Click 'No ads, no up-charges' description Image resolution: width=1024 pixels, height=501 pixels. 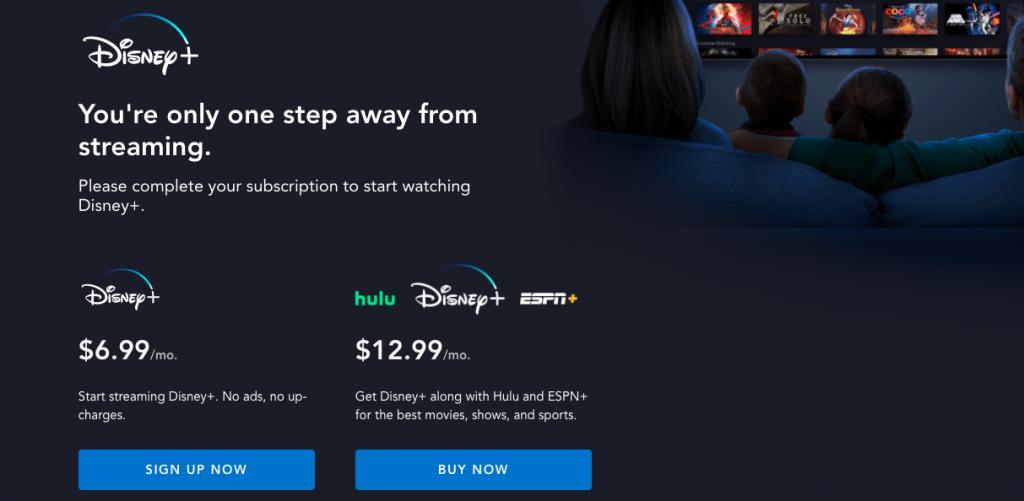193,406
